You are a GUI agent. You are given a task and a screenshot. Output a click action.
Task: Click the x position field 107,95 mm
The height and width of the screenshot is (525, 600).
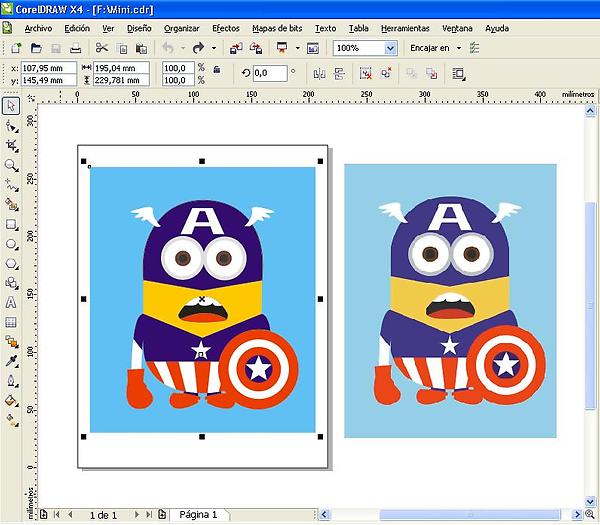tap(49, 68)
